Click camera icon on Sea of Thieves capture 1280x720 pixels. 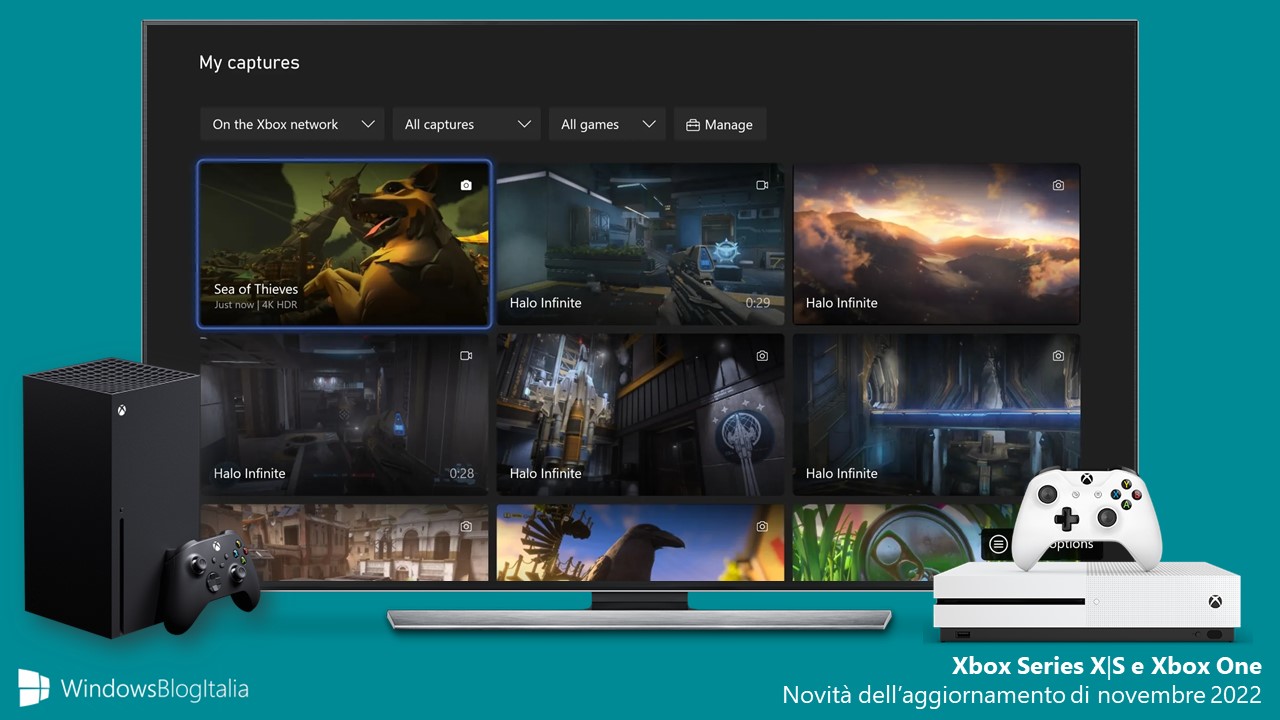click(466, 185)
